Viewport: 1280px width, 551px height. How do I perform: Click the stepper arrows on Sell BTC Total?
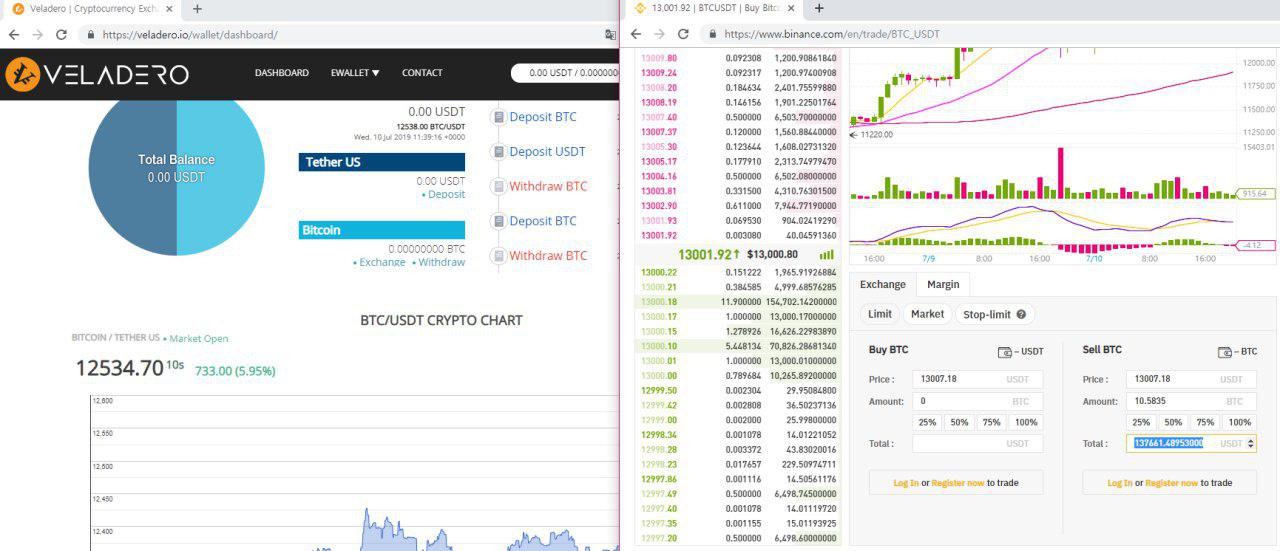1250,443
